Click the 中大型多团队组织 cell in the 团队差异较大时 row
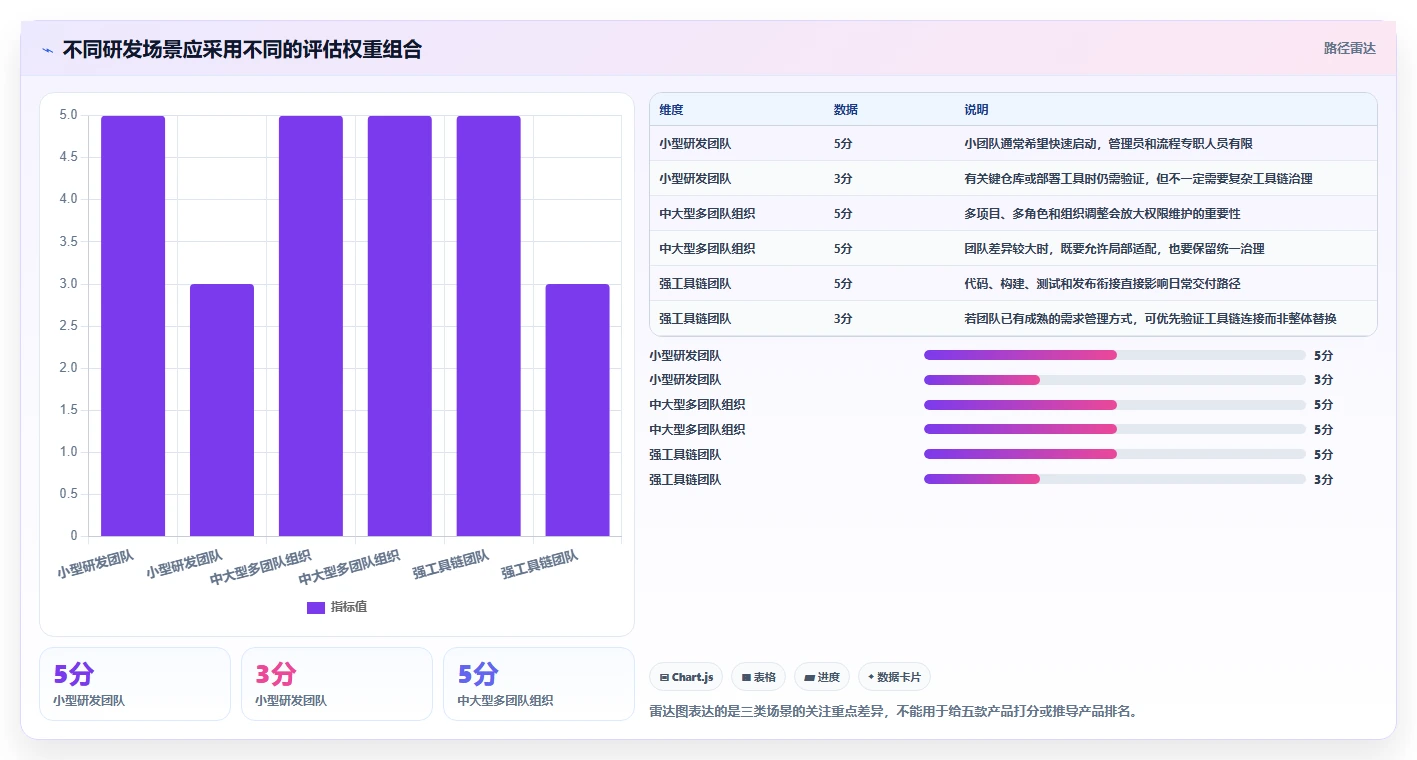The image size is (1417, 760). 707,249
